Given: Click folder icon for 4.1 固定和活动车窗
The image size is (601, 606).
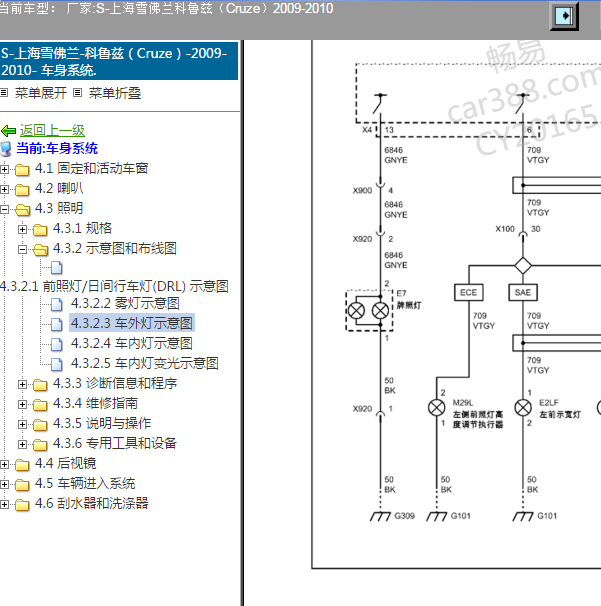Looking at the screenshot, I should point(22,169).
